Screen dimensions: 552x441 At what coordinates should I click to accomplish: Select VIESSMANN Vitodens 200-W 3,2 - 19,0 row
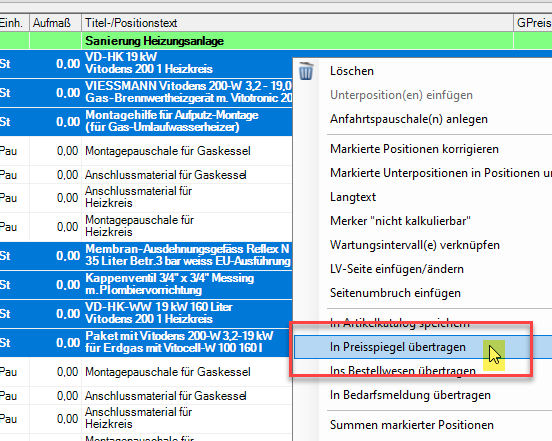pyautogui.click(x=146, y=92)
